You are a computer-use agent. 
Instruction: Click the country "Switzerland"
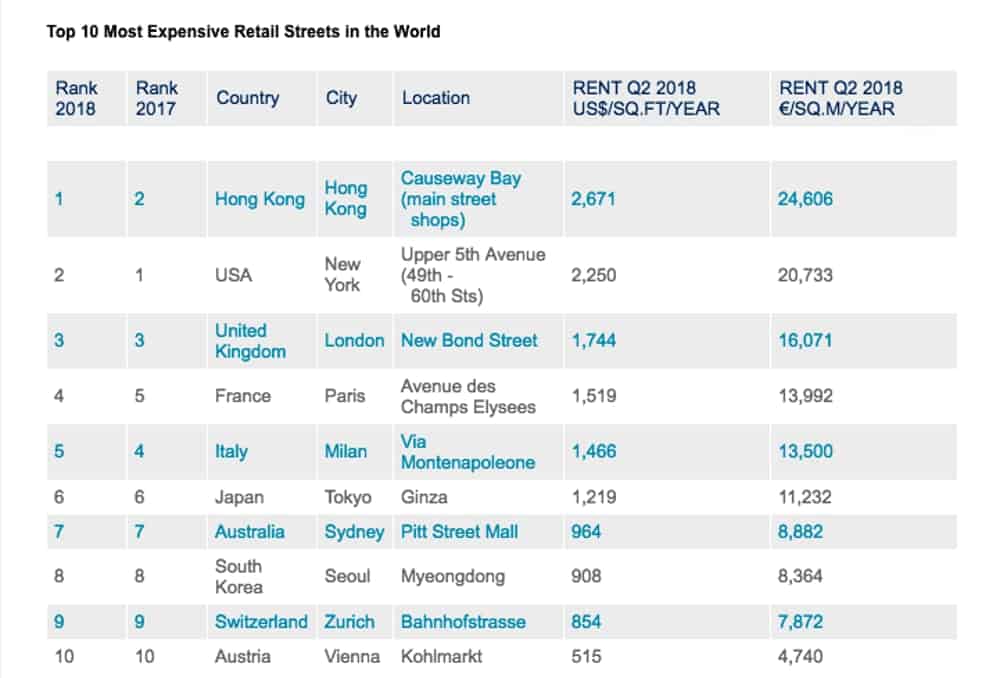click(261, 622)
